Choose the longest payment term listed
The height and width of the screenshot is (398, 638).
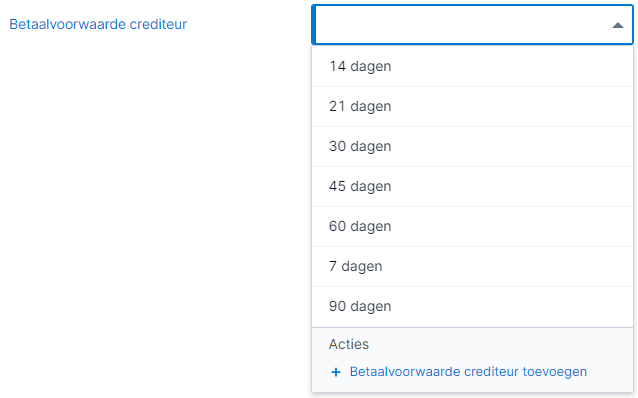tap(472, 306)
